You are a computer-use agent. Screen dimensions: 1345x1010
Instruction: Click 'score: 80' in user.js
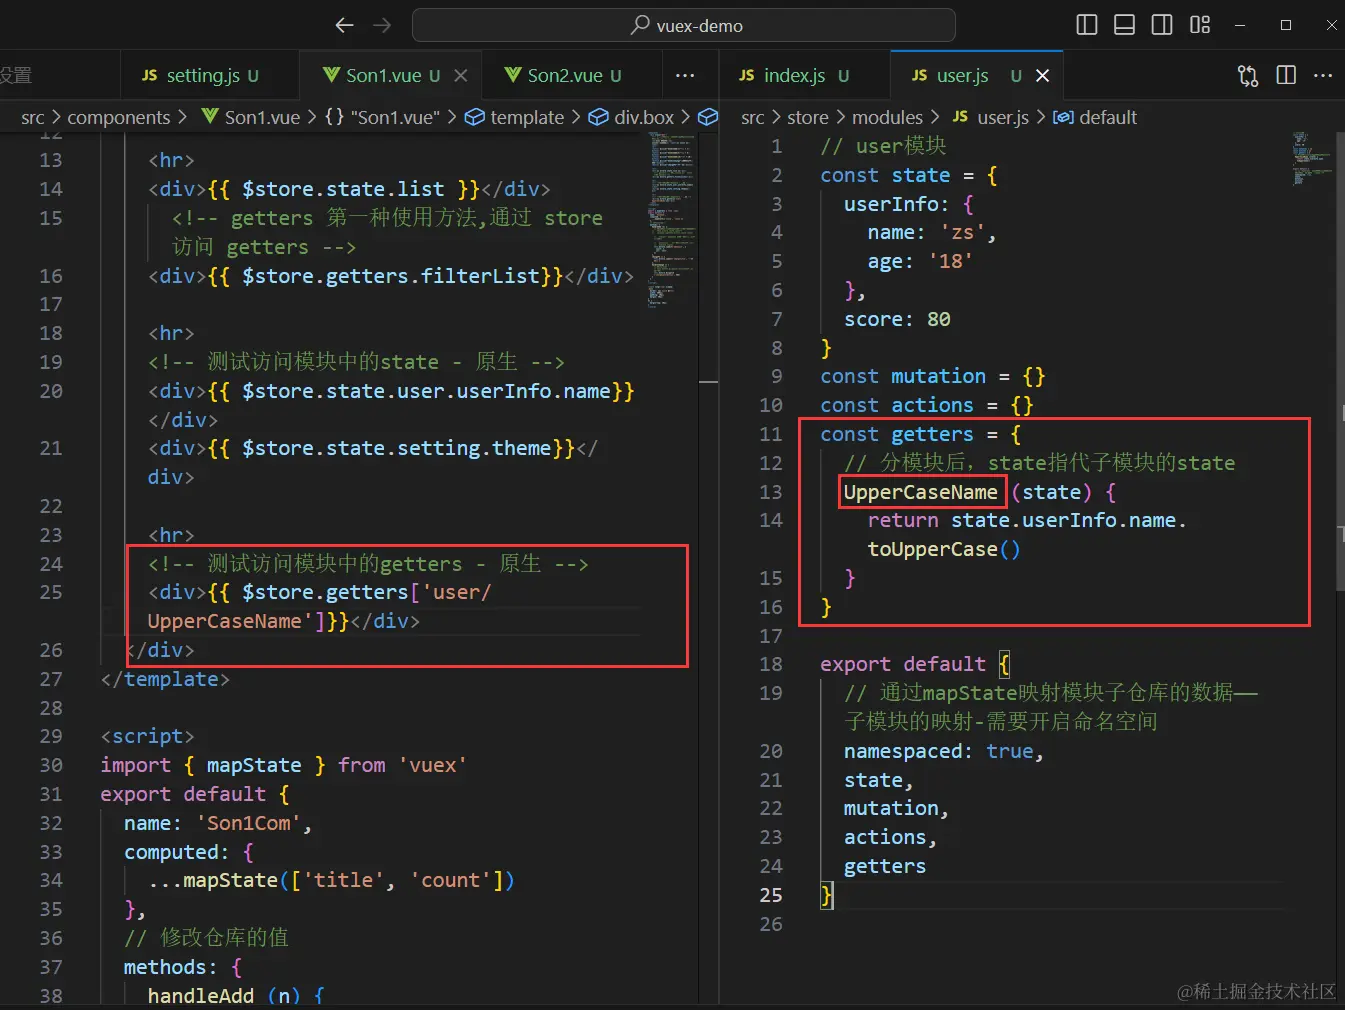[897, 319]
